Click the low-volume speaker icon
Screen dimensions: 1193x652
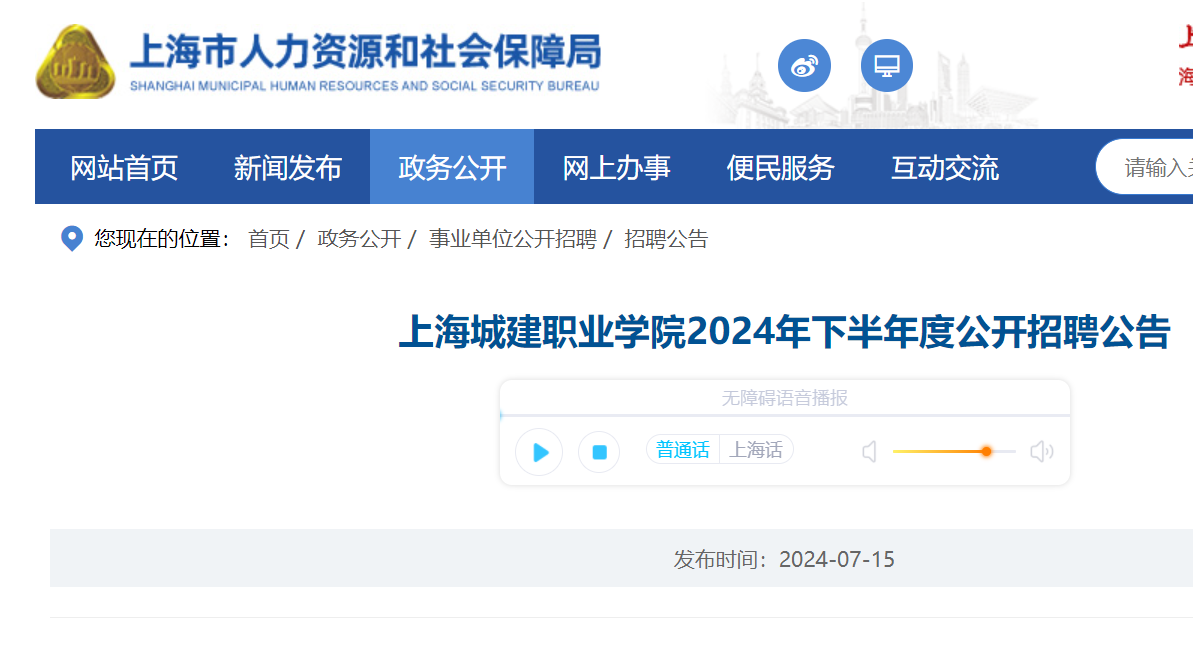870,452
